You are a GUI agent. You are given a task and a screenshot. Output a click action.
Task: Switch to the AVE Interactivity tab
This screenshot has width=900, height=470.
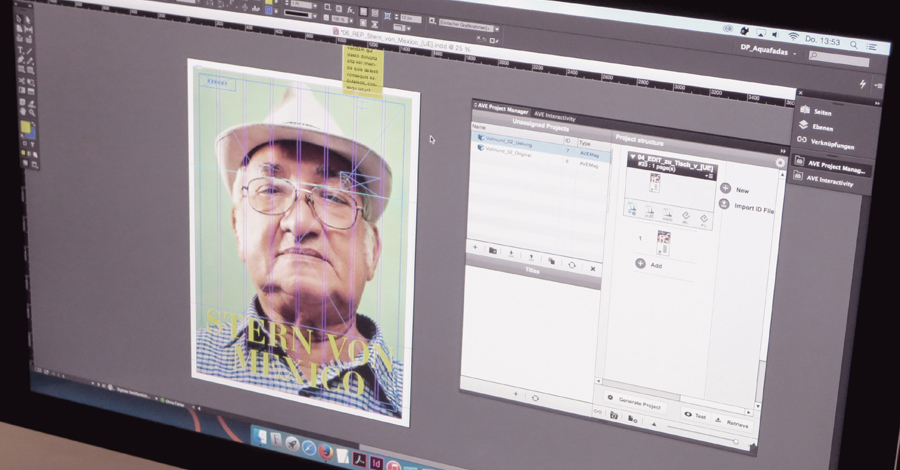pos(554,115)
